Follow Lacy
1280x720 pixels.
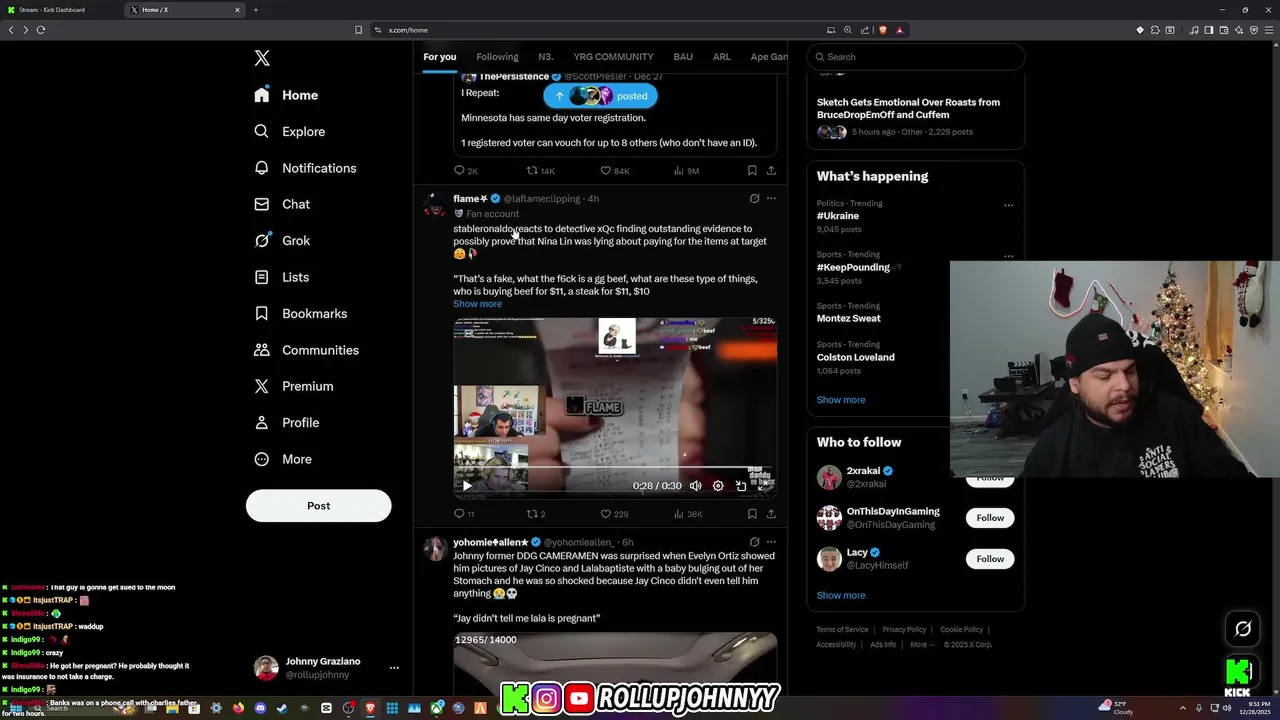(990, 559)
